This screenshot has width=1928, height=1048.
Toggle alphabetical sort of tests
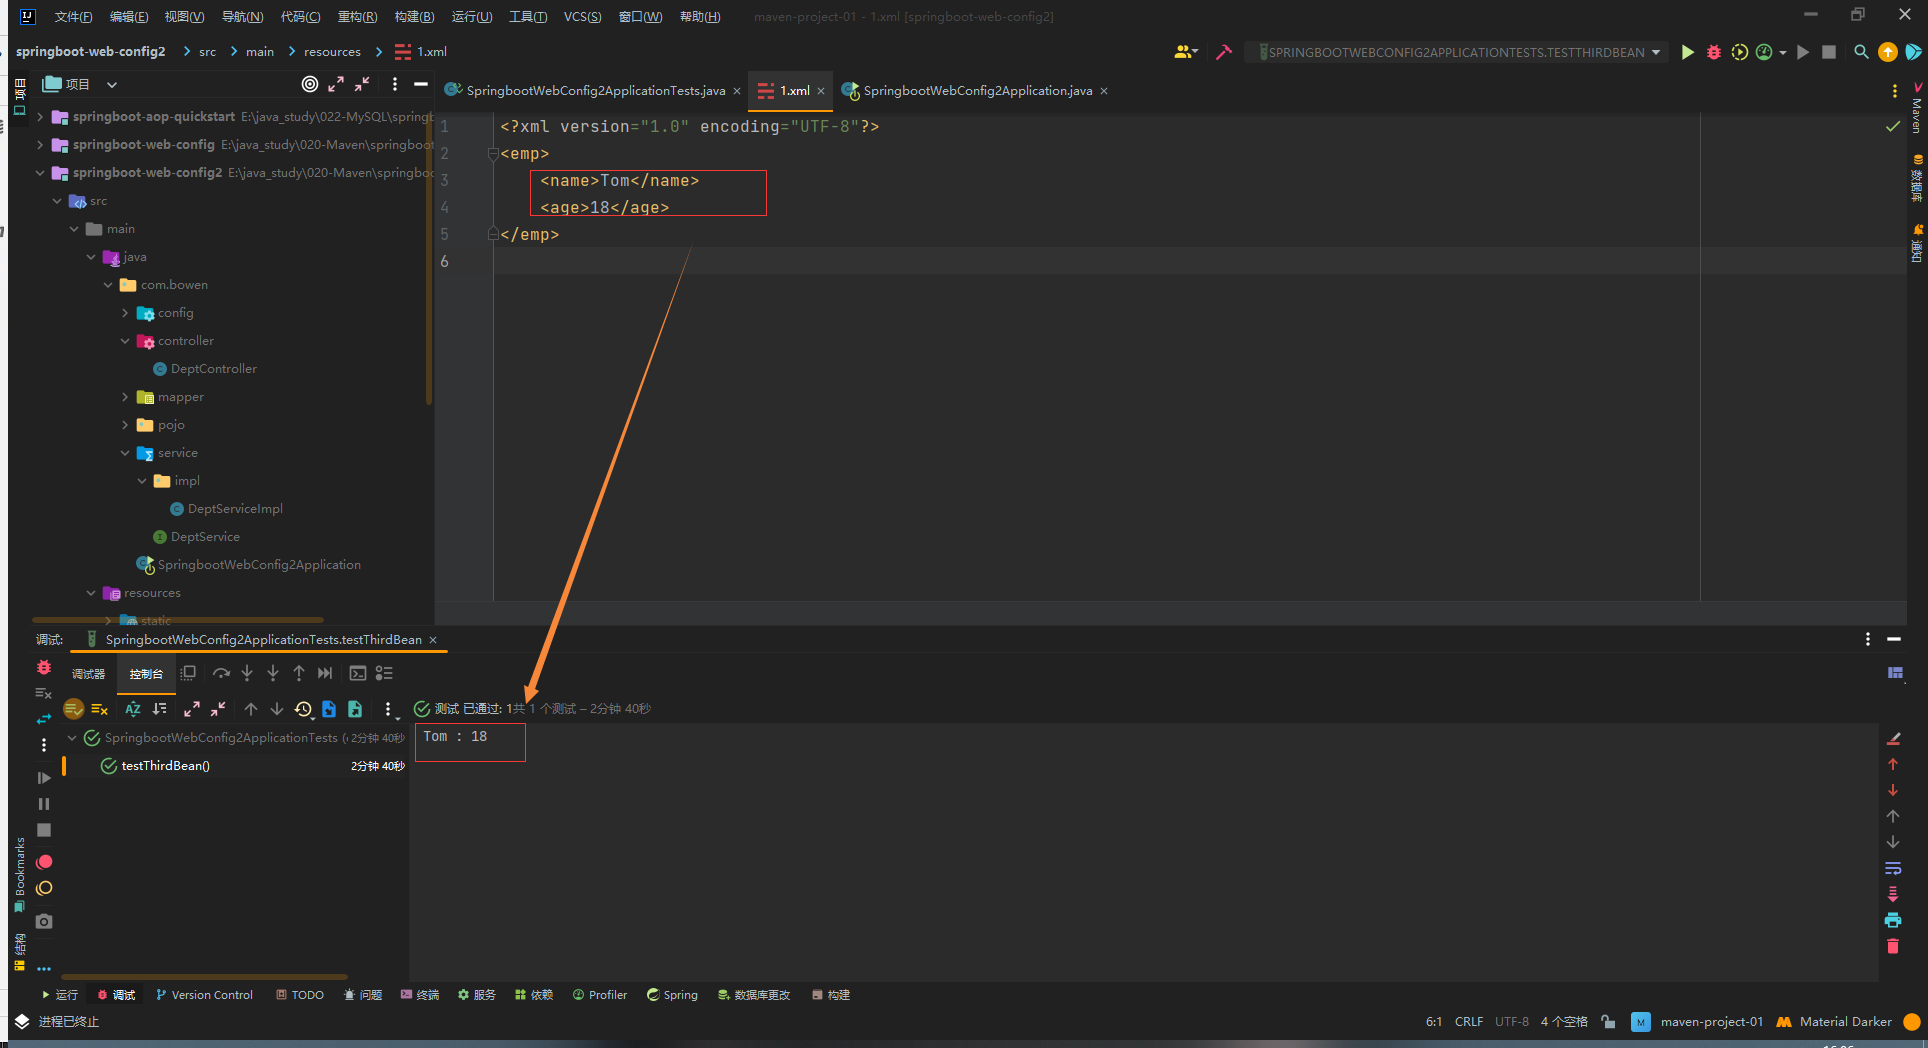pyautogui.click(x=133, y=709)
